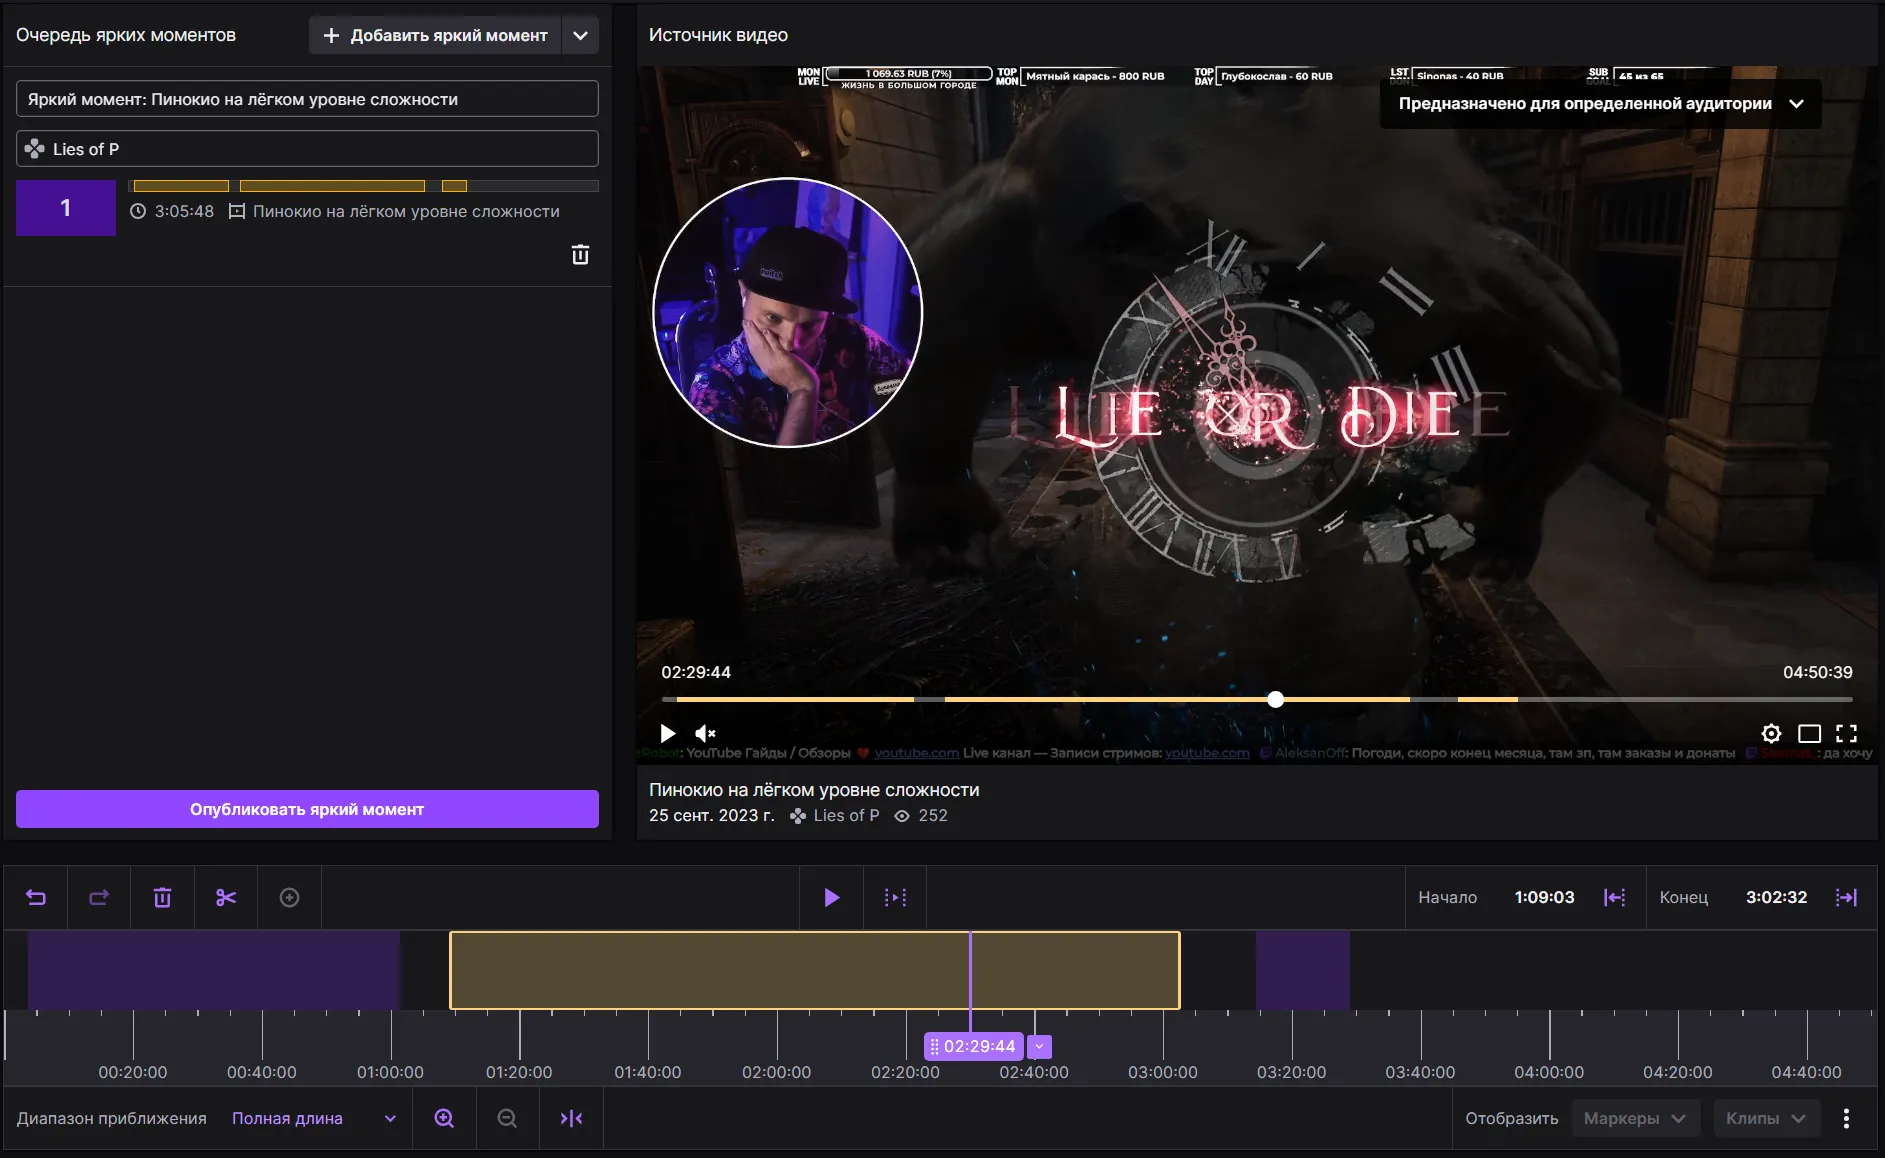Viewport: 1885px width, 1158px height.
Task: Click the undo arrow icon
Action: point(36,898)
